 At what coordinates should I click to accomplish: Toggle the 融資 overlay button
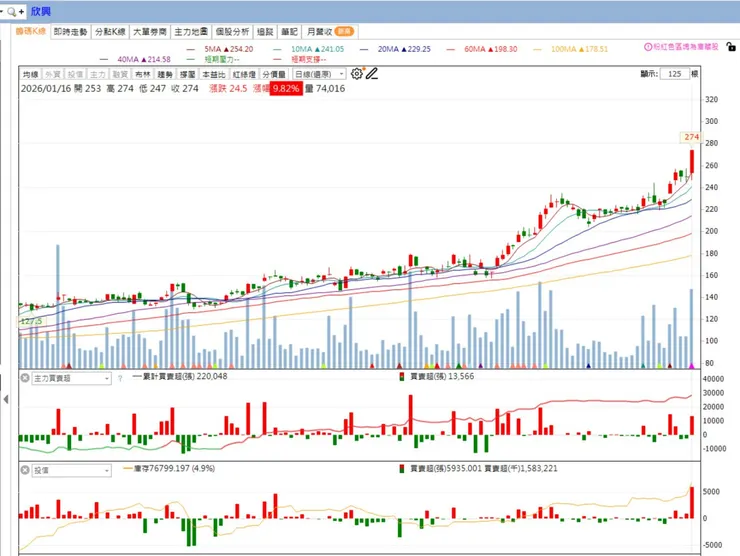(120, 74)
